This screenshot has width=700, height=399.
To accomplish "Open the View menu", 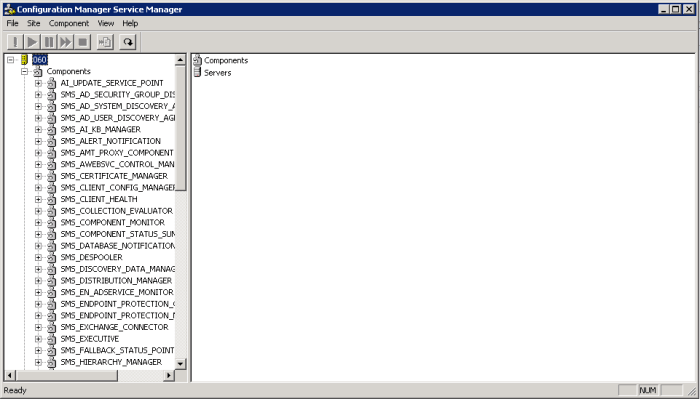I will [106, 23].
